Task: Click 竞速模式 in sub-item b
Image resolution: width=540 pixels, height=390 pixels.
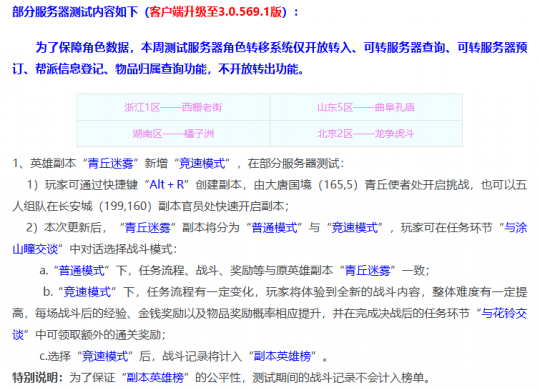Action: pyautogui.click(x=87, y=292)
